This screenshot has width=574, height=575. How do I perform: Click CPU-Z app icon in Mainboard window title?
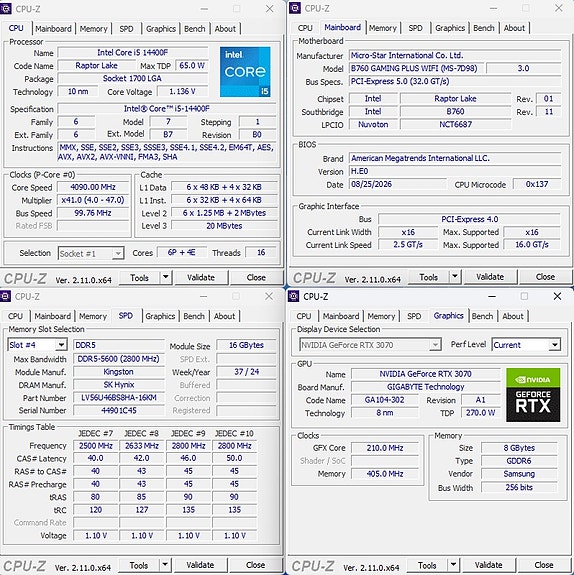tap(295, 8)
